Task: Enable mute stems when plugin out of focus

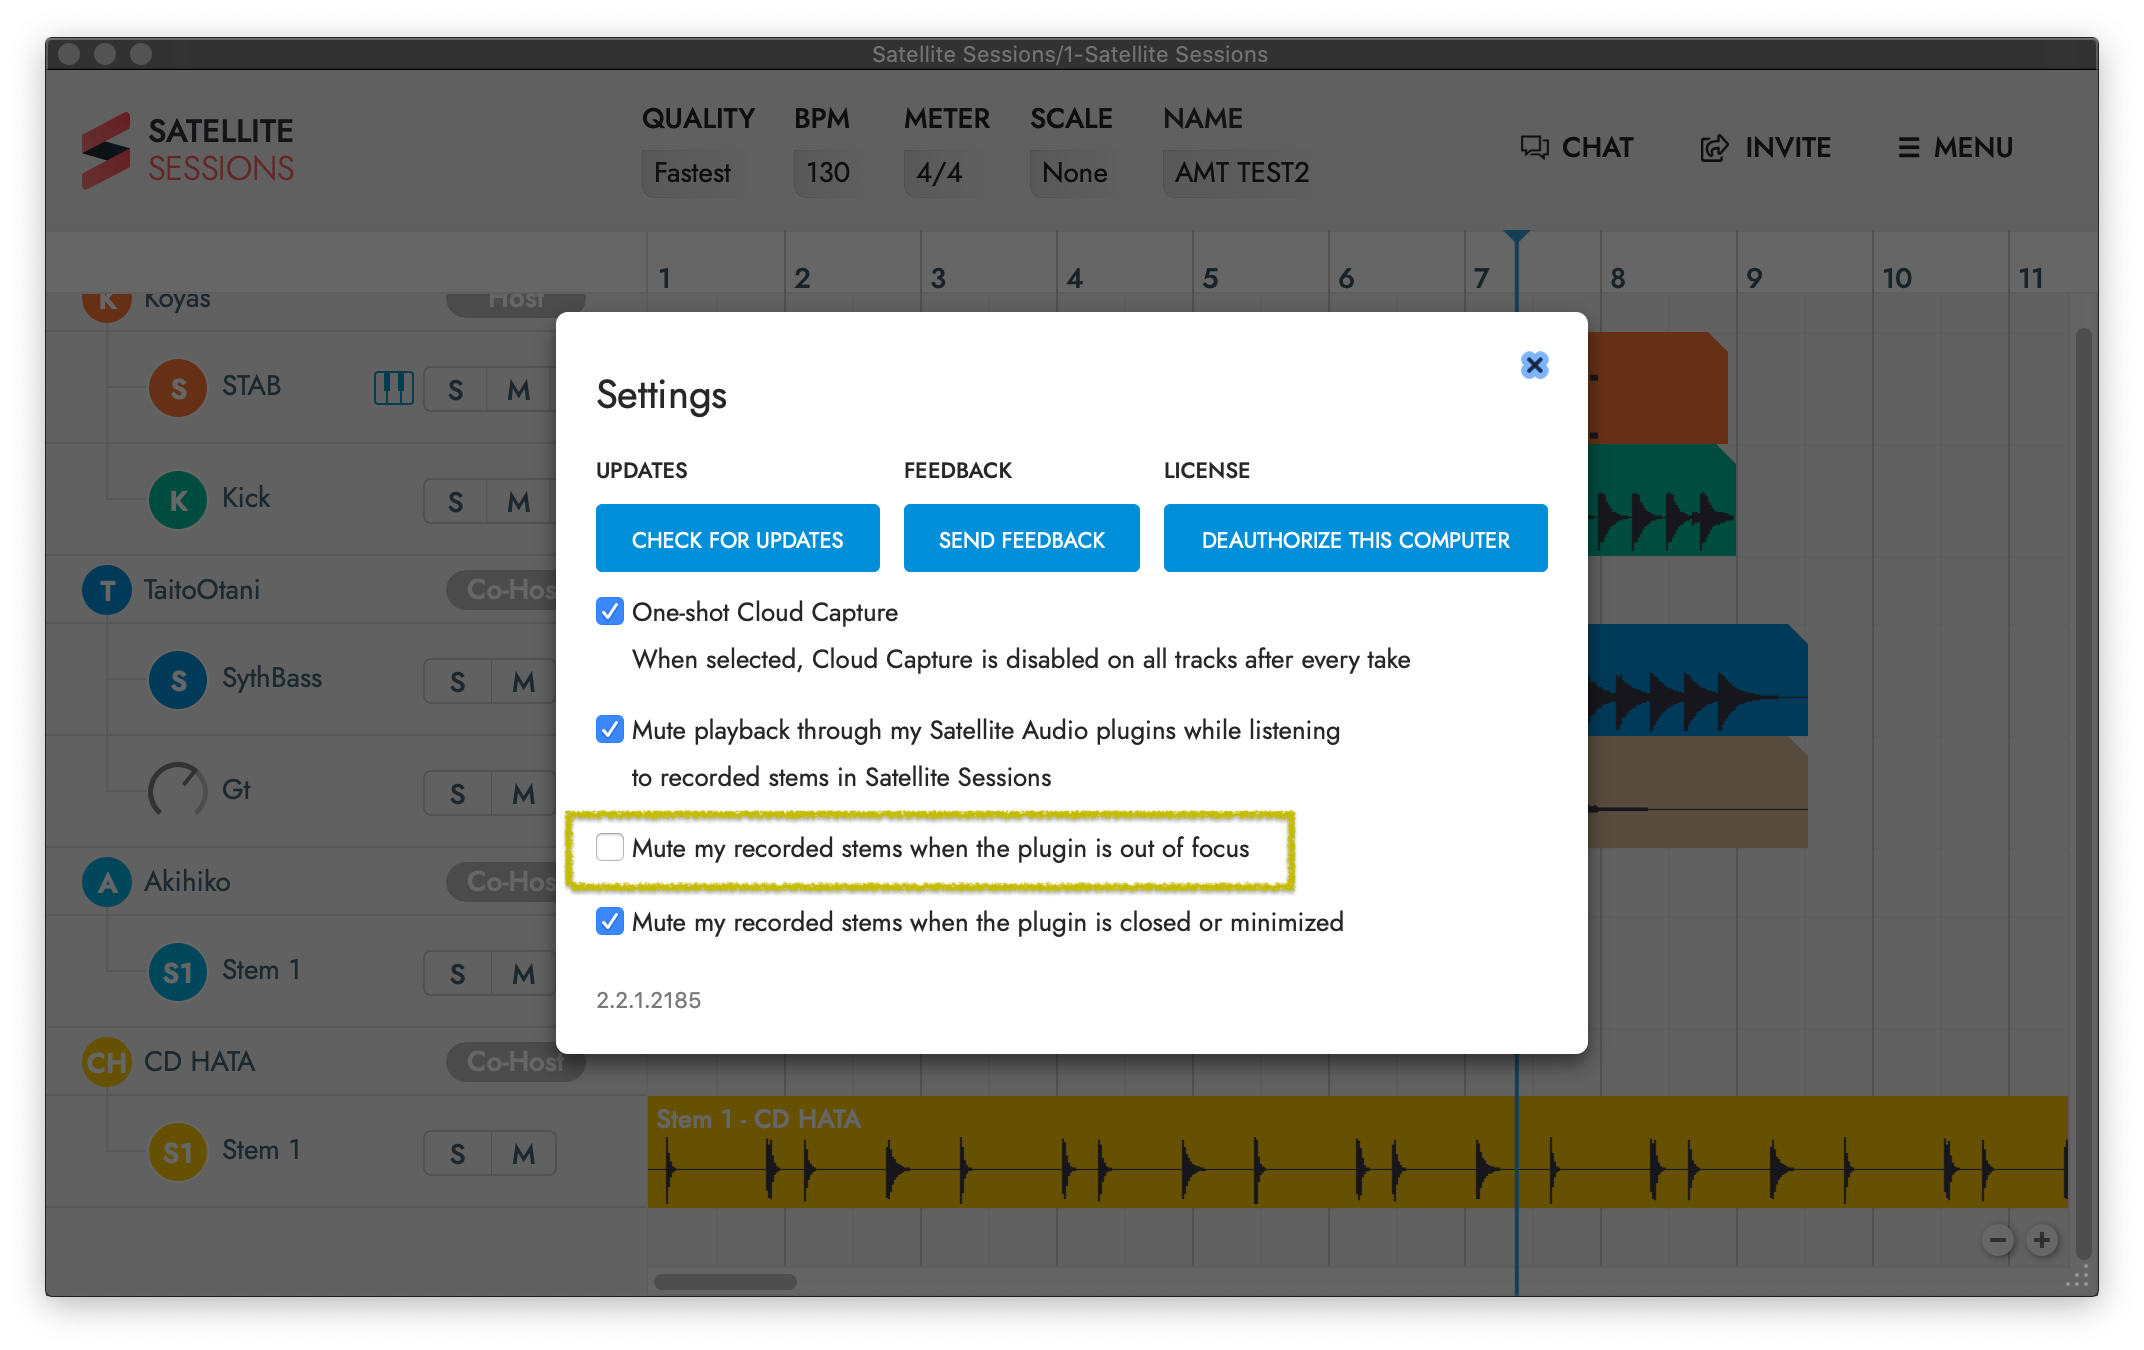Action: [x=610, y=847]
